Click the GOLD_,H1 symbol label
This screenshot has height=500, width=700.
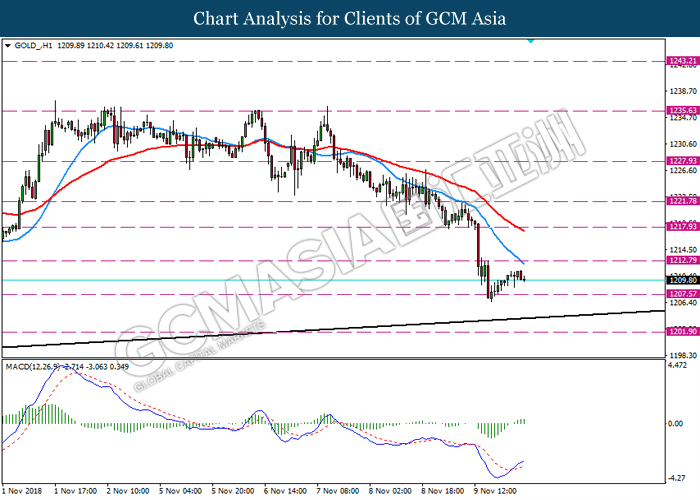coord(33,46)
